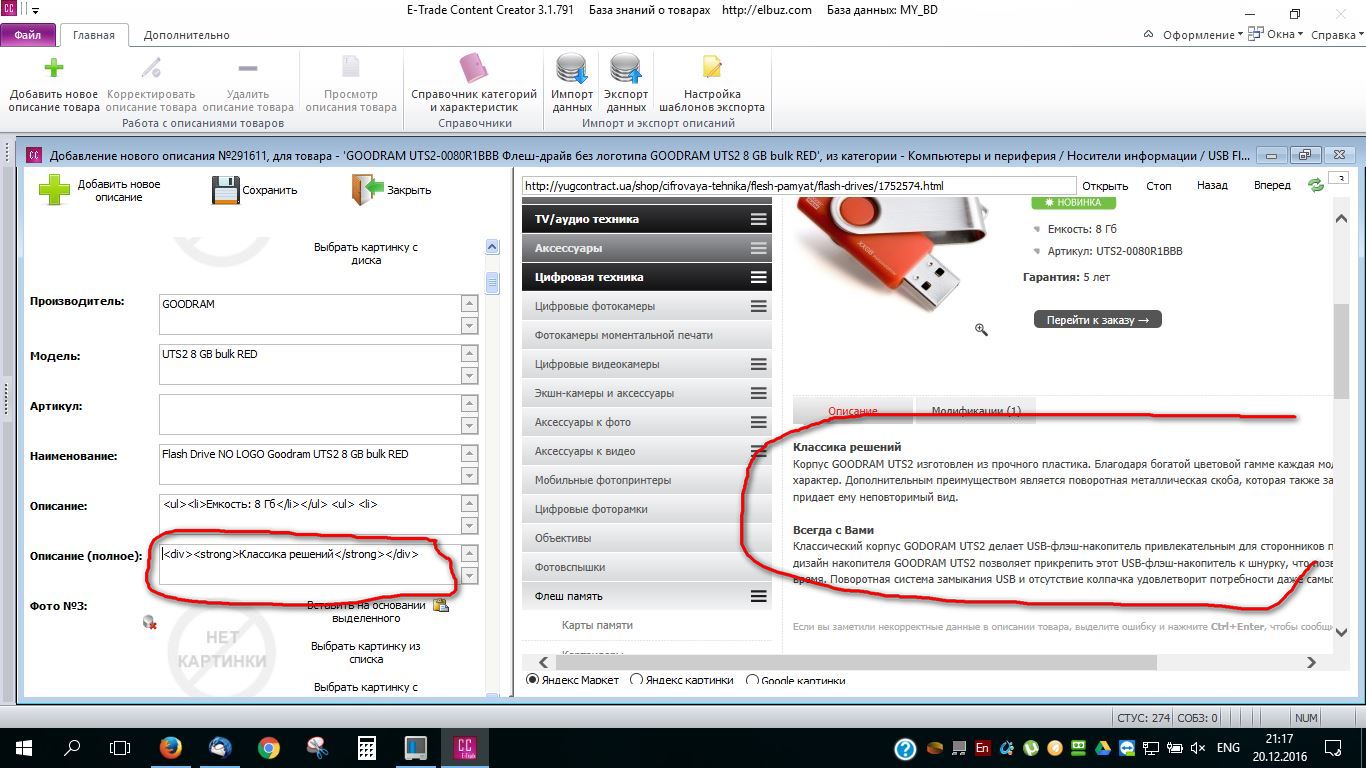Image resolution: width=1366 pixels, height=768 pixels.
Task: Step down the Артикул field spinner
Action: [x=469, y=425]
